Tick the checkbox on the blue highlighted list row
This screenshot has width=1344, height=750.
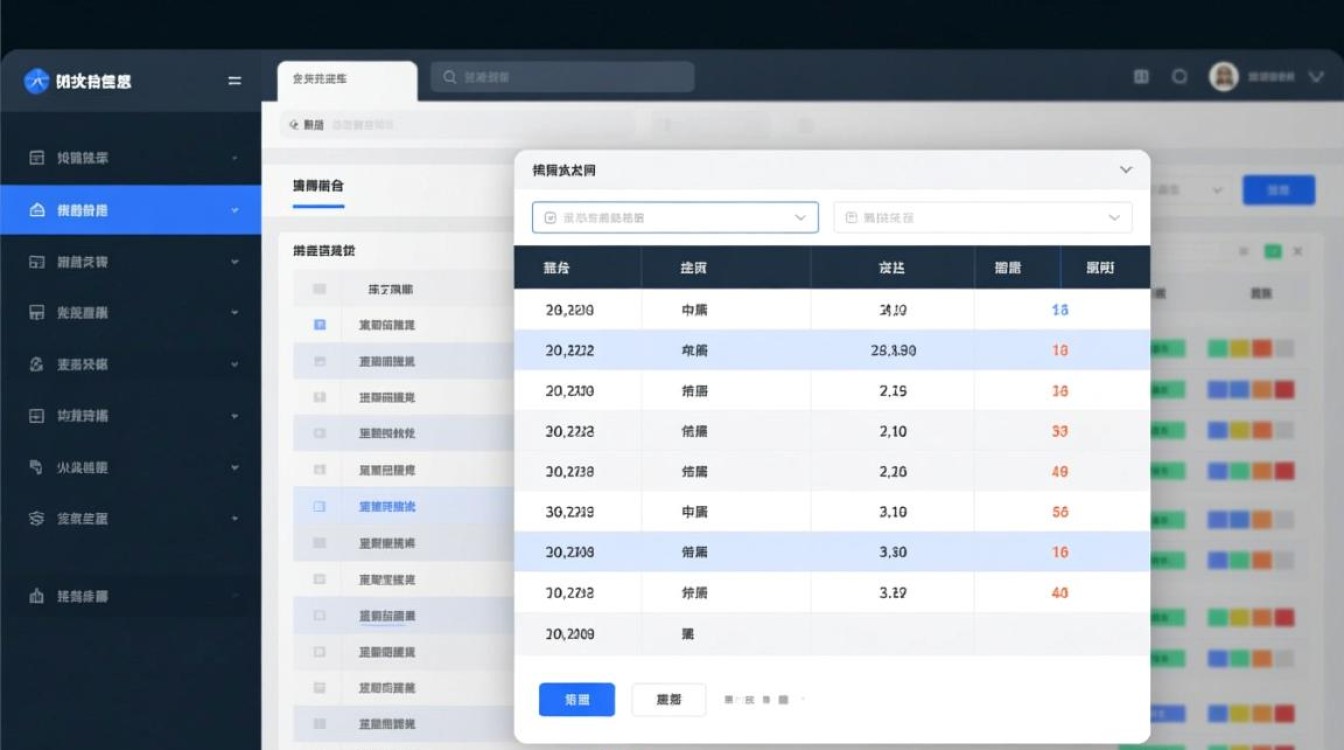(320, 507)
